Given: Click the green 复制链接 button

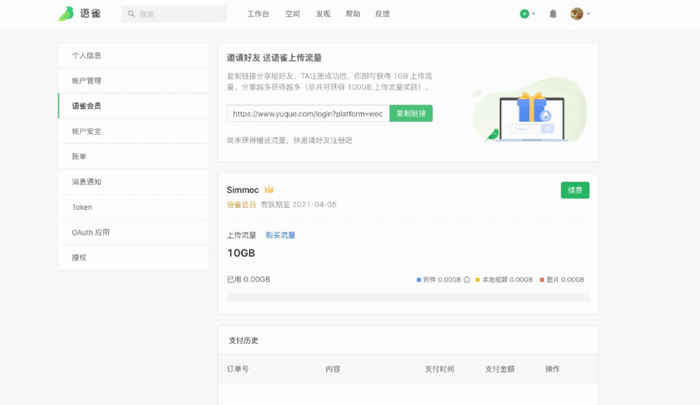Looking at the screenshot, I should tap(411, 113).
